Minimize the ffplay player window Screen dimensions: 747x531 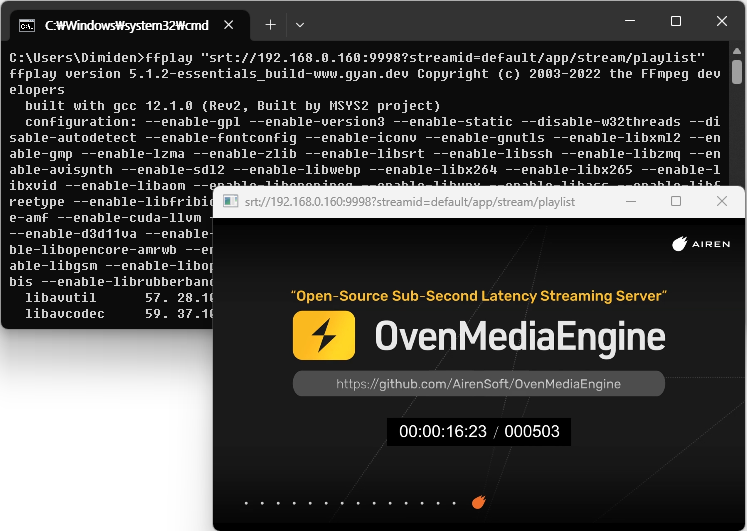pos(630,201)
